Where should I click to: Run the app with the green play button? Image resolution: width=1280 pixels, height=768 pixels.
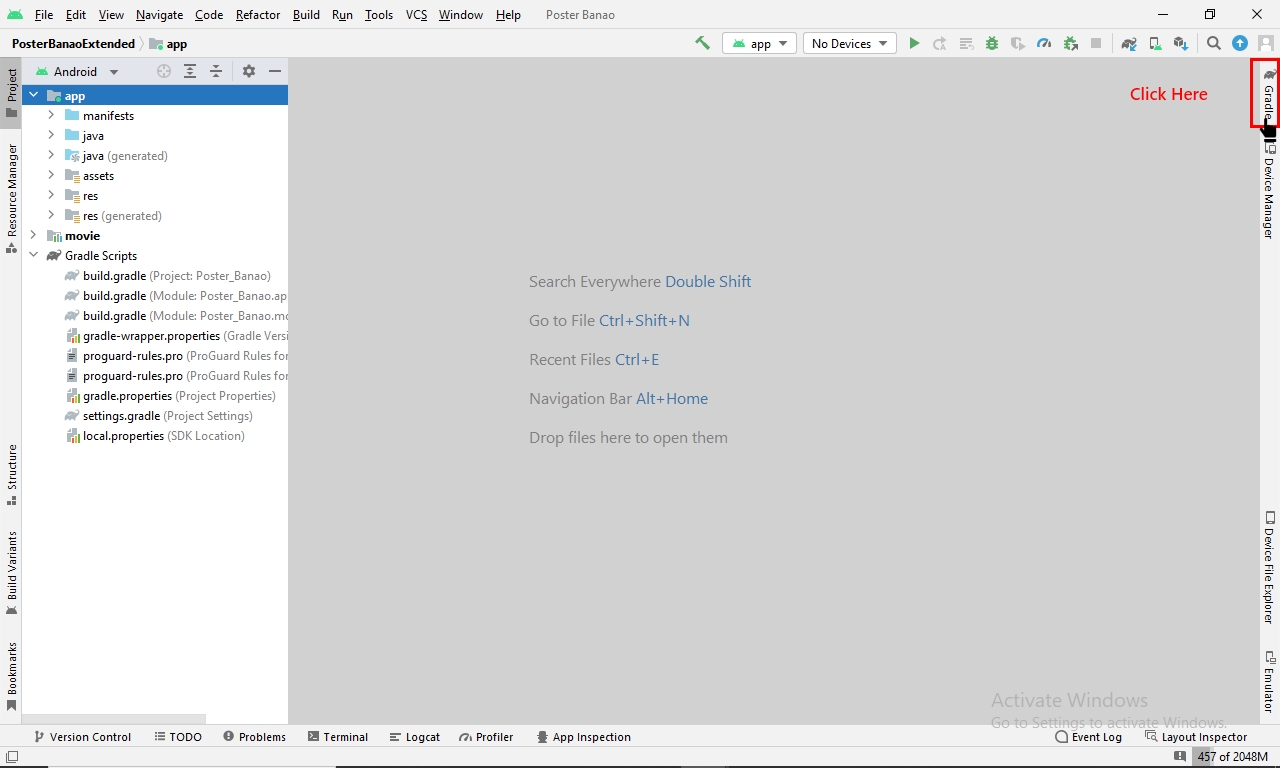(914, 43)
